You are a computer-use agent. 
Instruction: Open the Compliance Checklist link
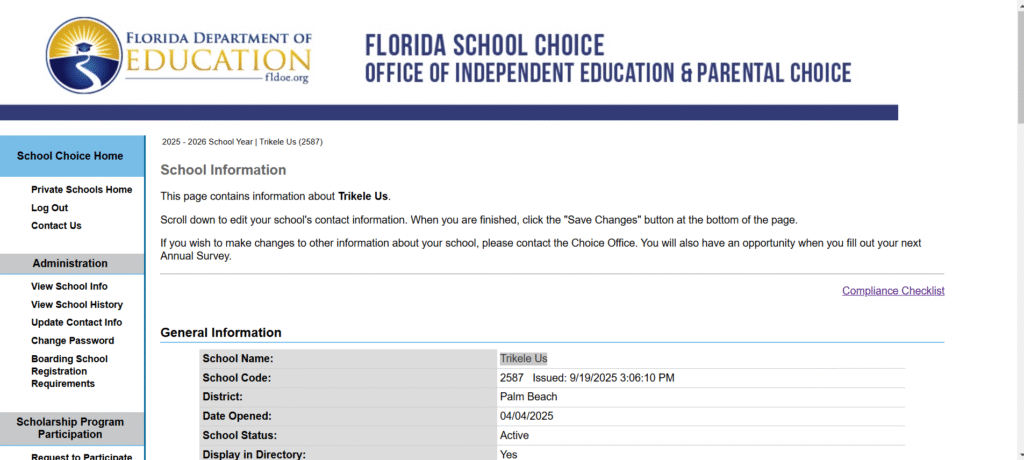(x=893, y=291)
